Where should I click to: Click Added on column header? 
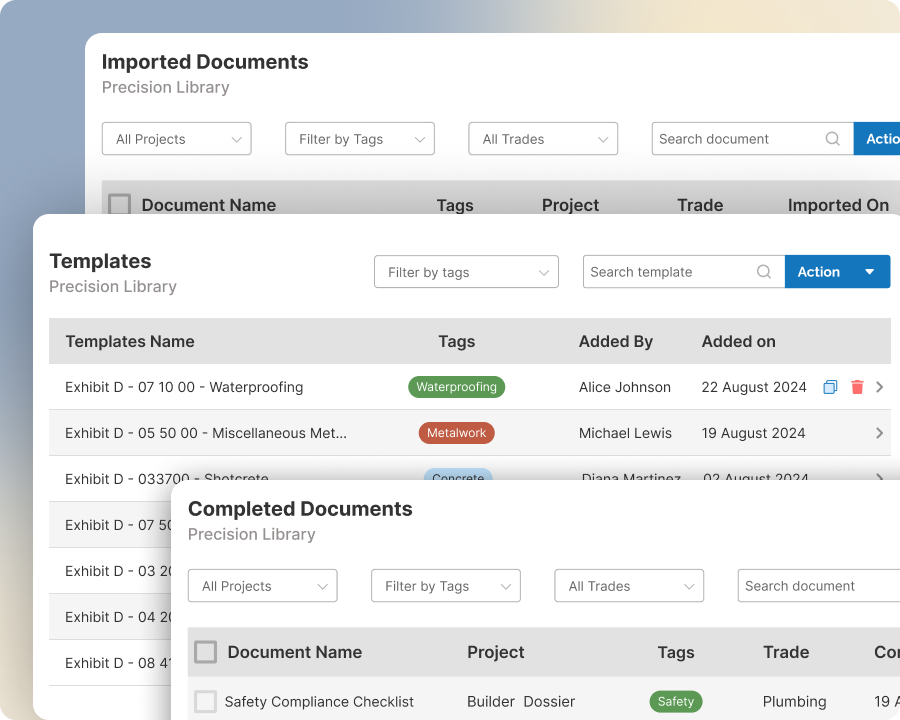click(738, 341)
